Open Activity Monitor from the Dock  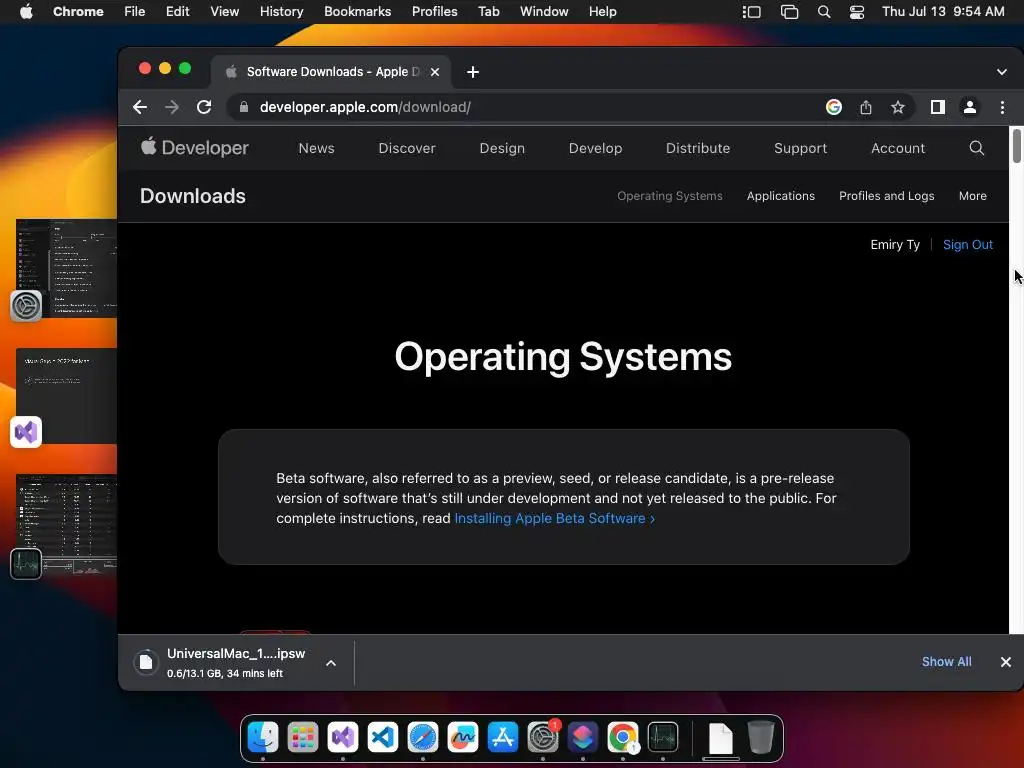pyautogui.click(x=663, y=737)
